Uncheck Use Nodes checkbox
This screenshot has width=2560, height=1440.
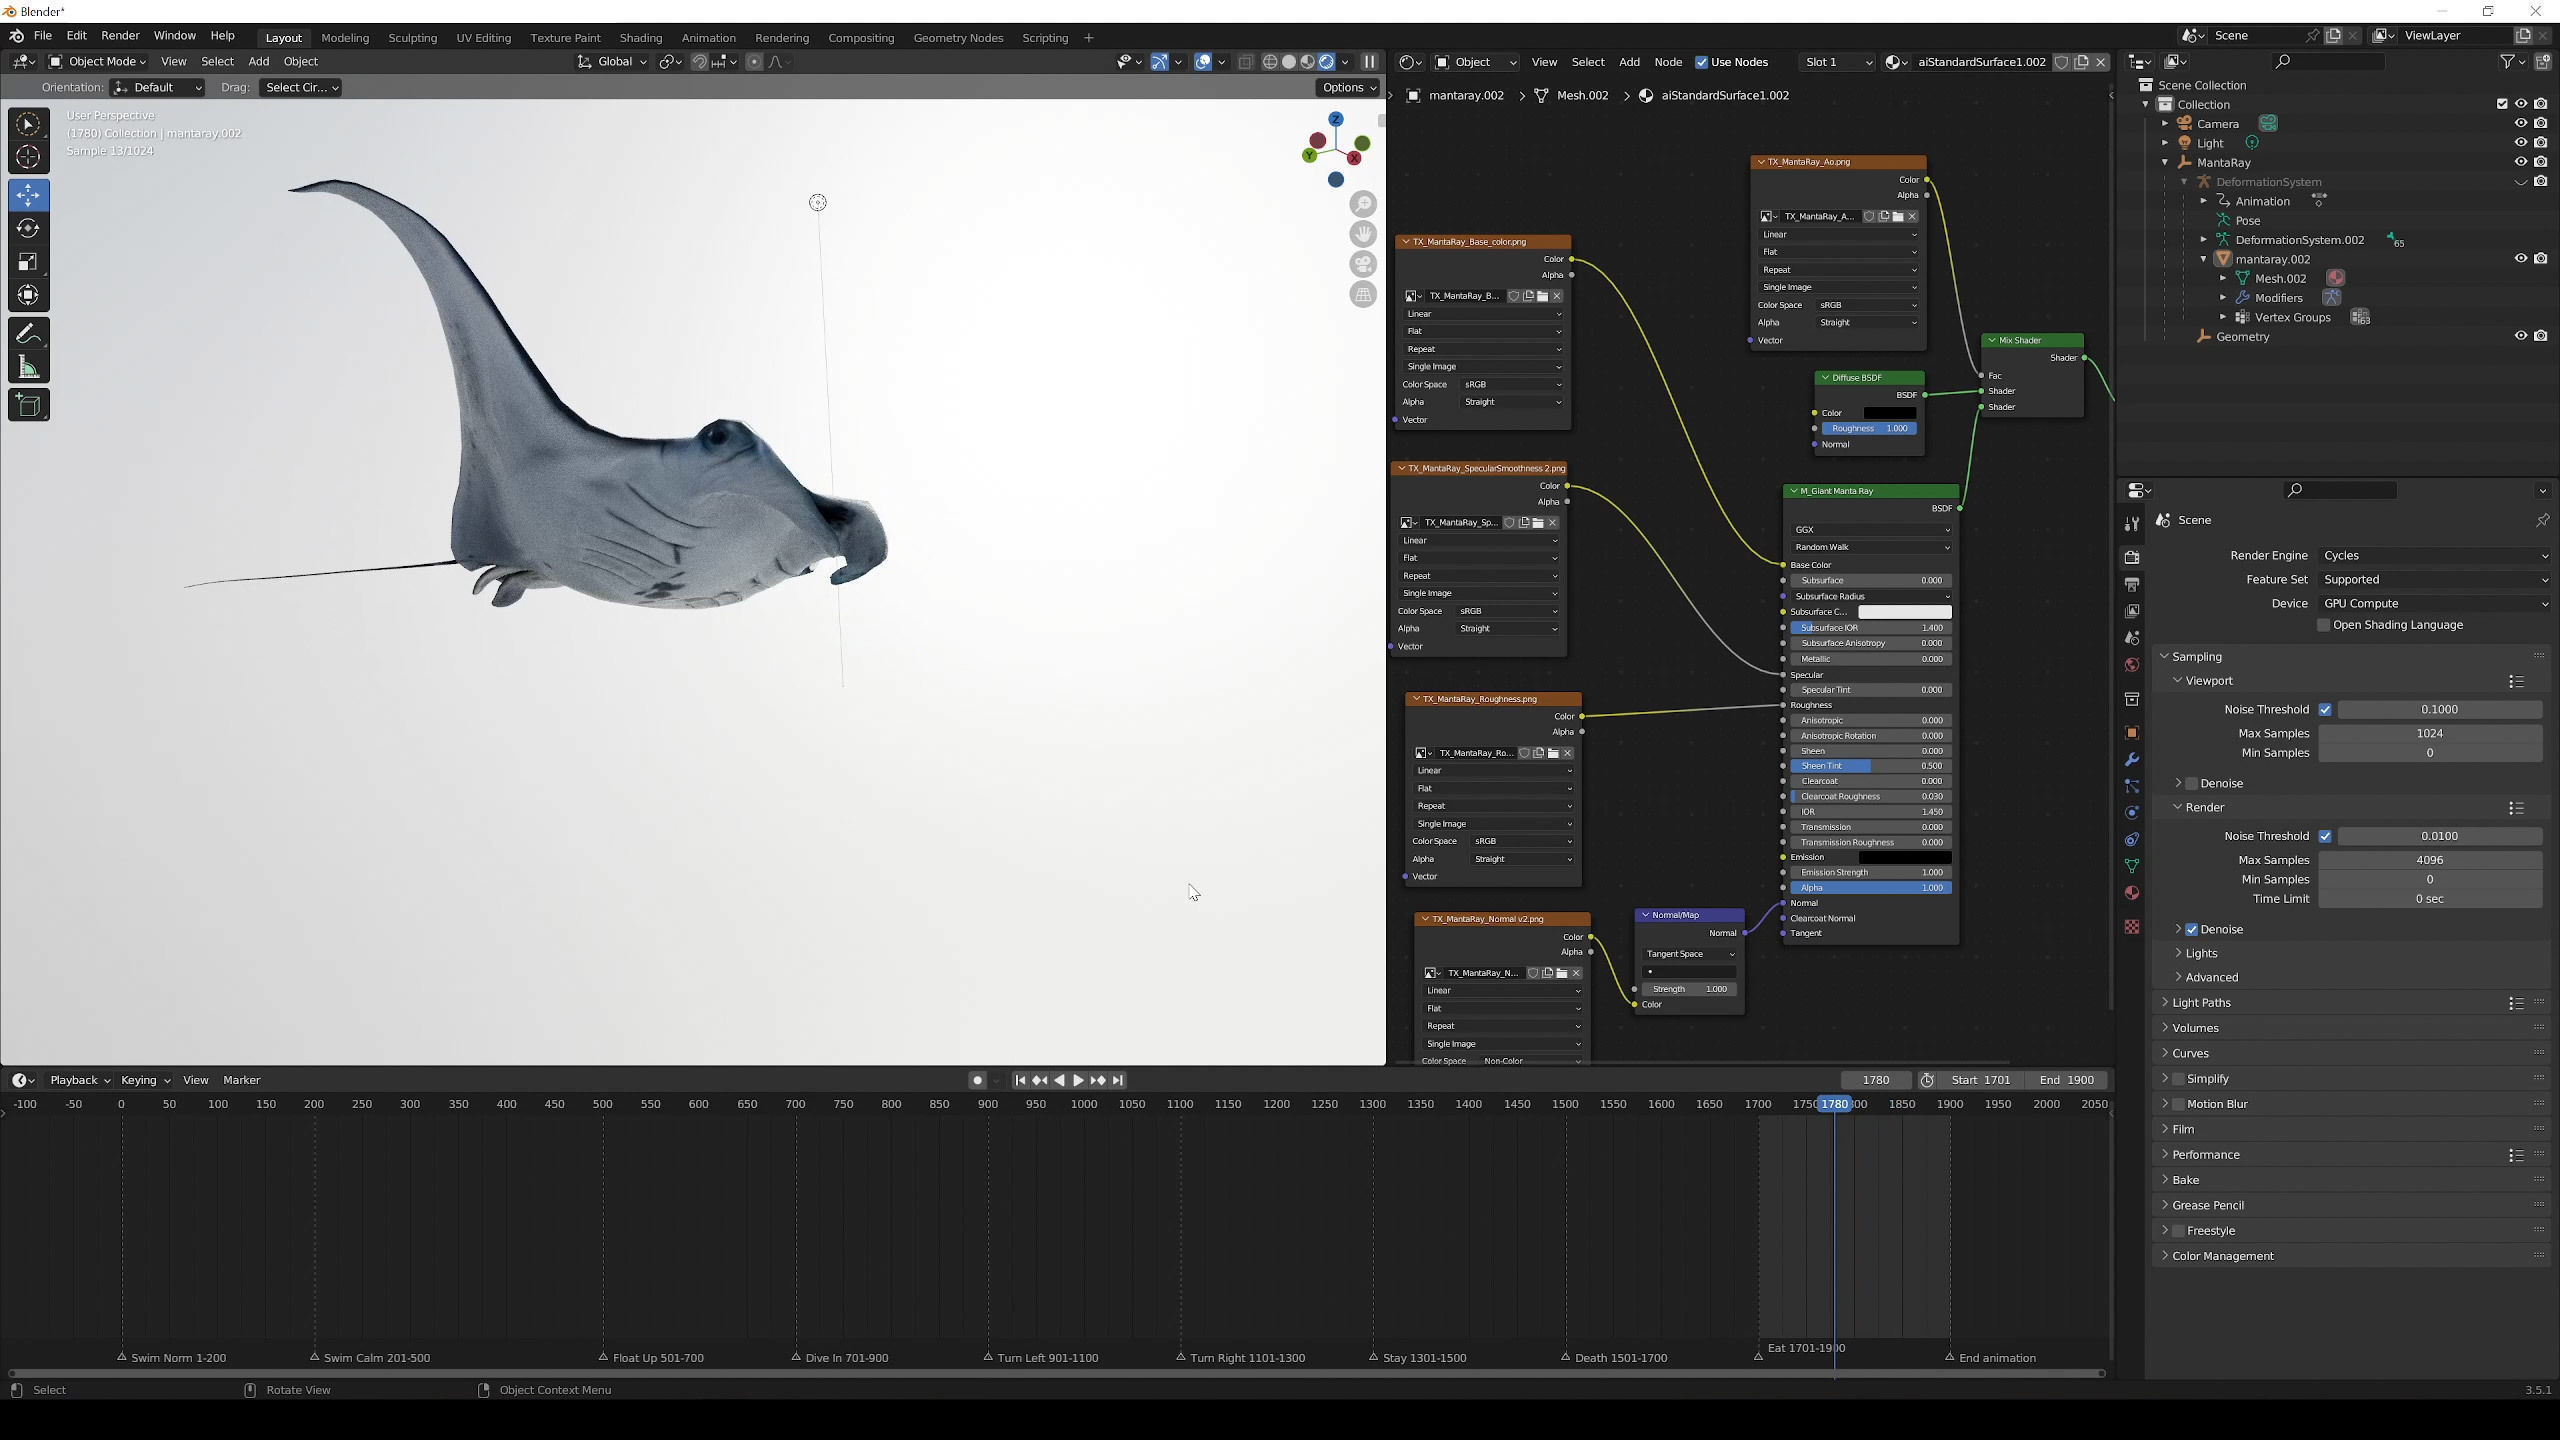[1701, 62]
